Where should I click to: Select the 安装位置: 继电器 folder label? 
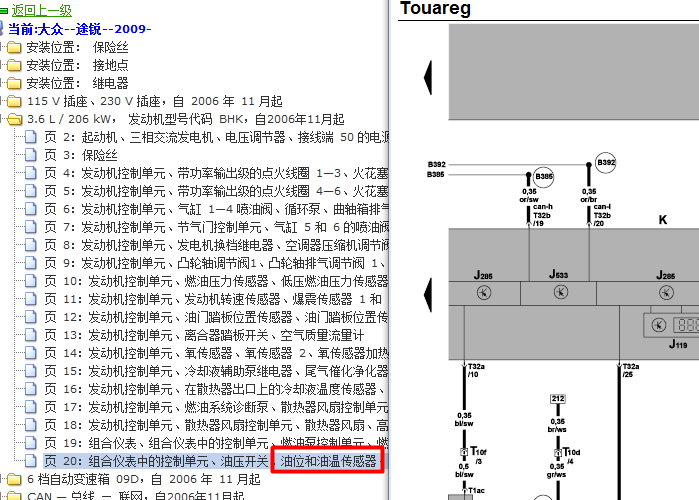78,83
